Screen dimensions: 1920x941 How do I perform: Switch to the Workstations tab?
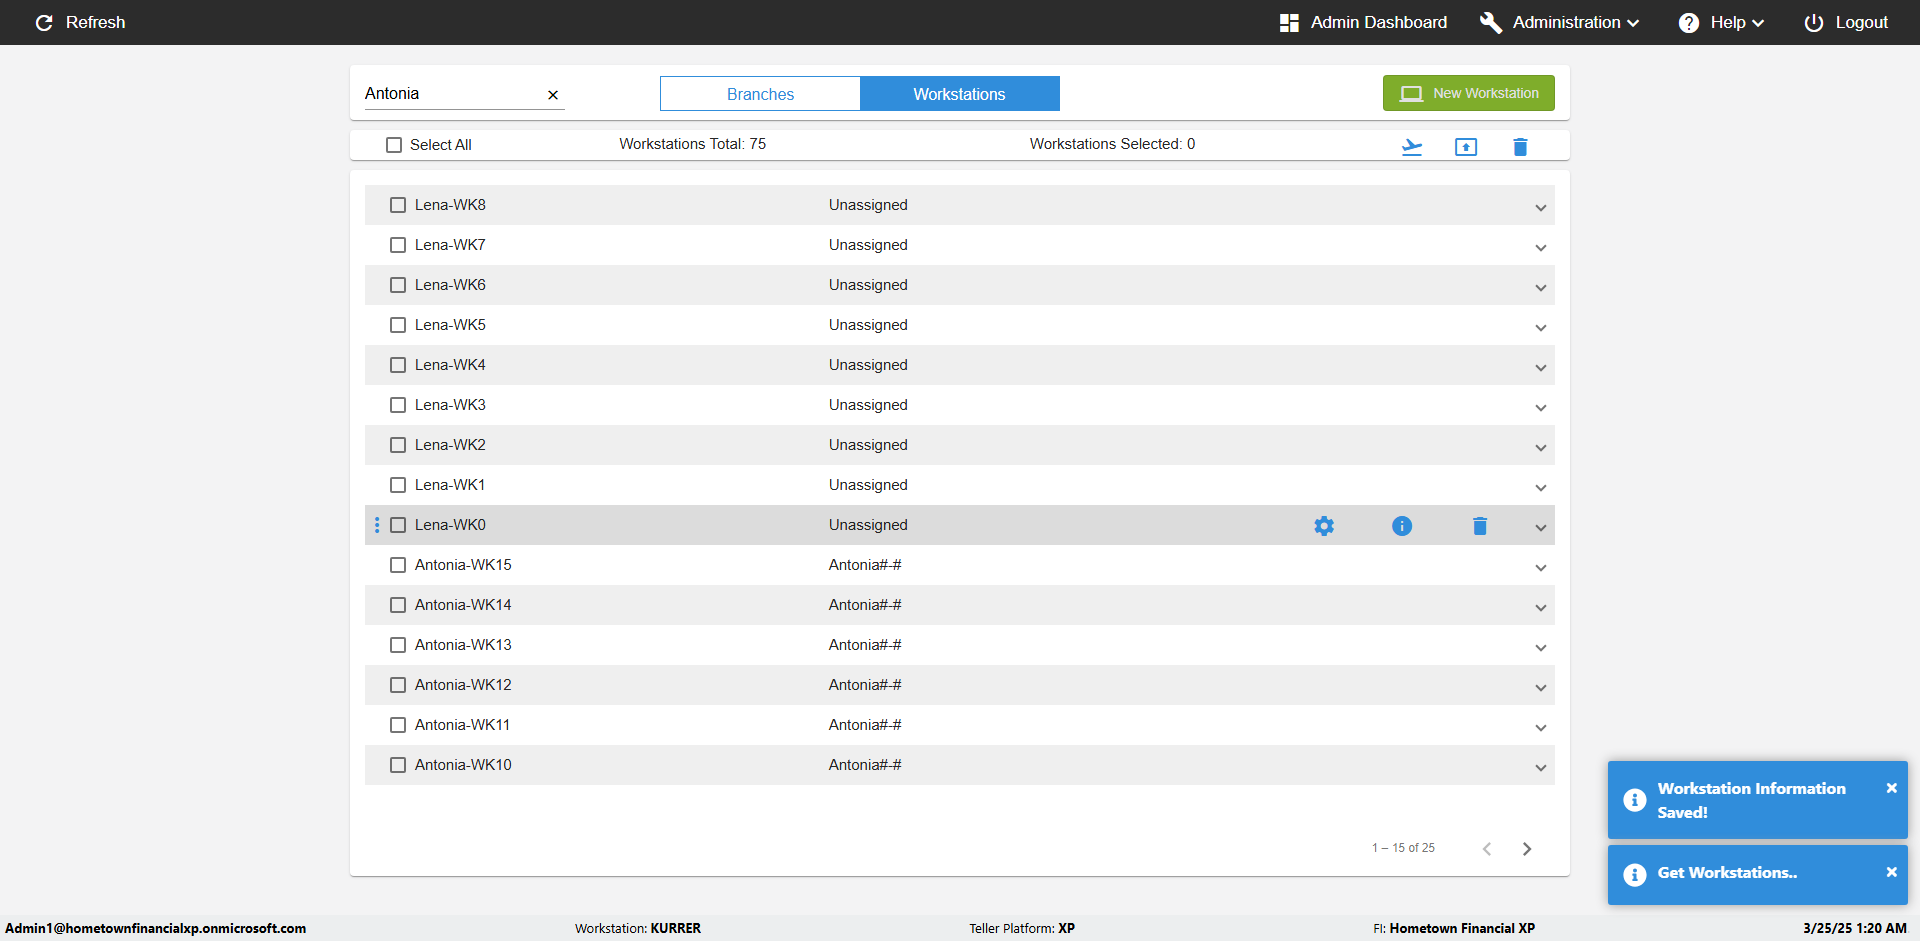[959, 94]
